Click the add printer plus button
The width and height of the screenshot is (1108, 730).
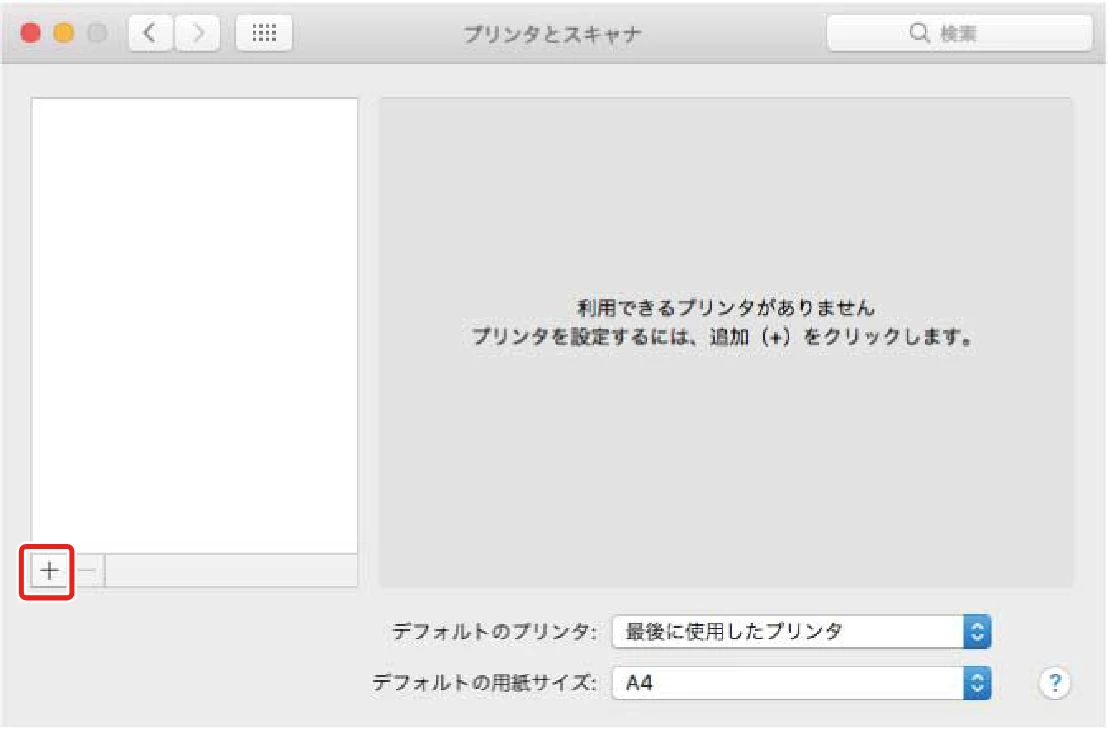[49, 570]
